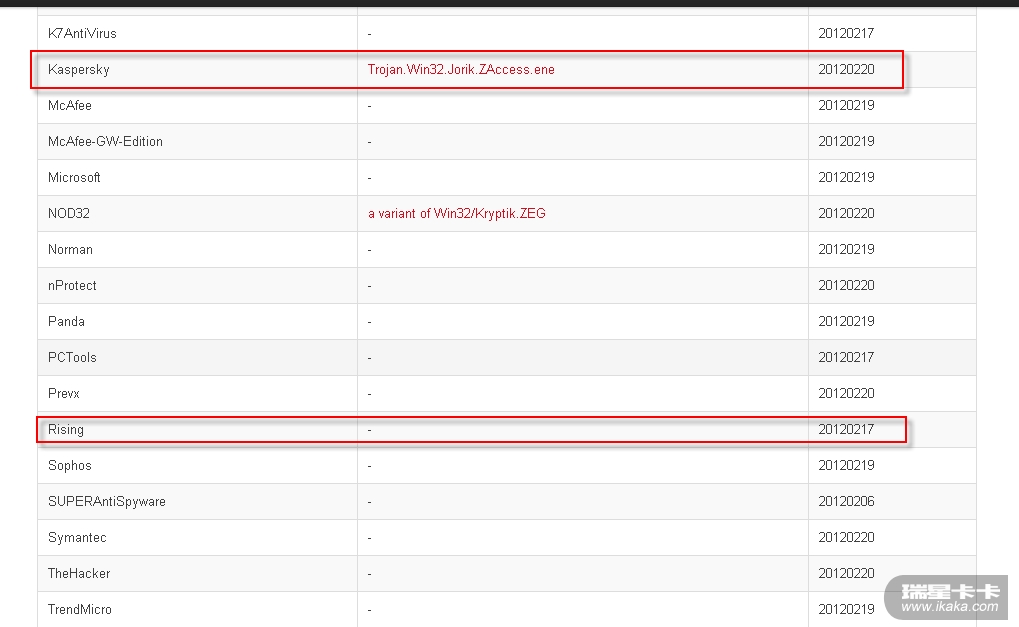Screen dimensions: 1019x627
Task: Click the 20120206 date in SUPERAntiSpyware row
Action: 846,502
